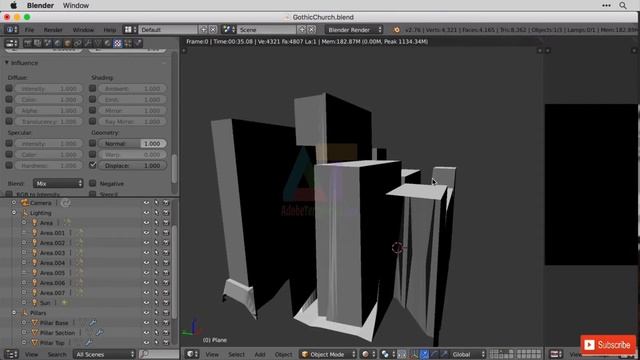Open the outliner View menu
The width and height of the screenshot is (640, 360).
click(31, 354)
